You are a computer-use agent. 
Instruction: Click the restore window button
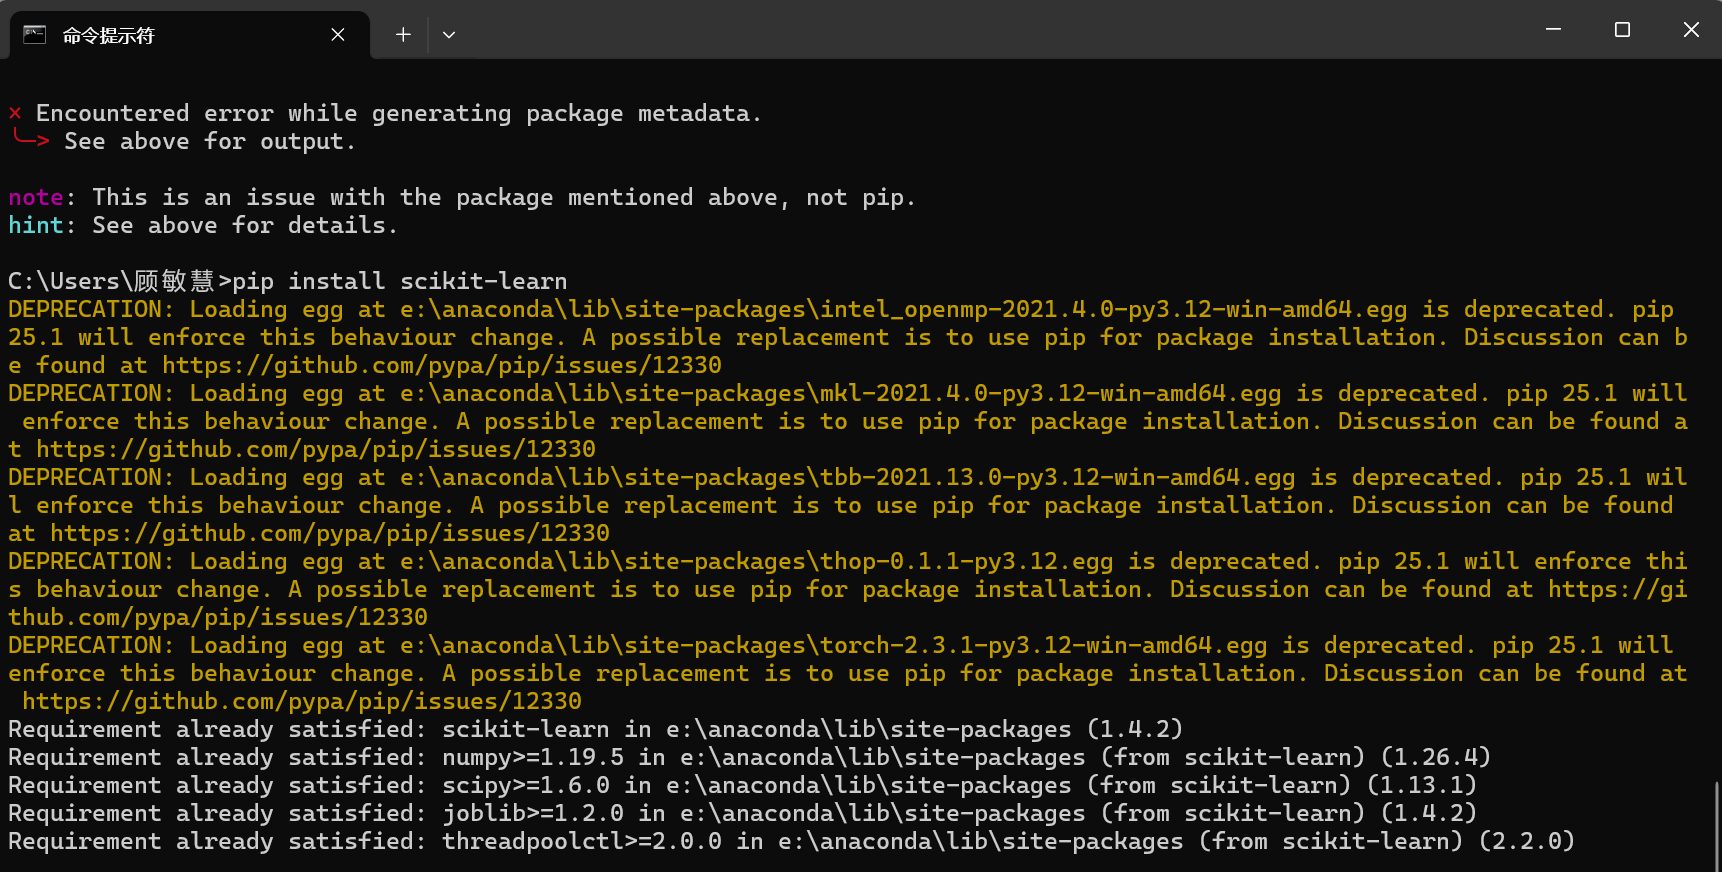[1621, 29]
